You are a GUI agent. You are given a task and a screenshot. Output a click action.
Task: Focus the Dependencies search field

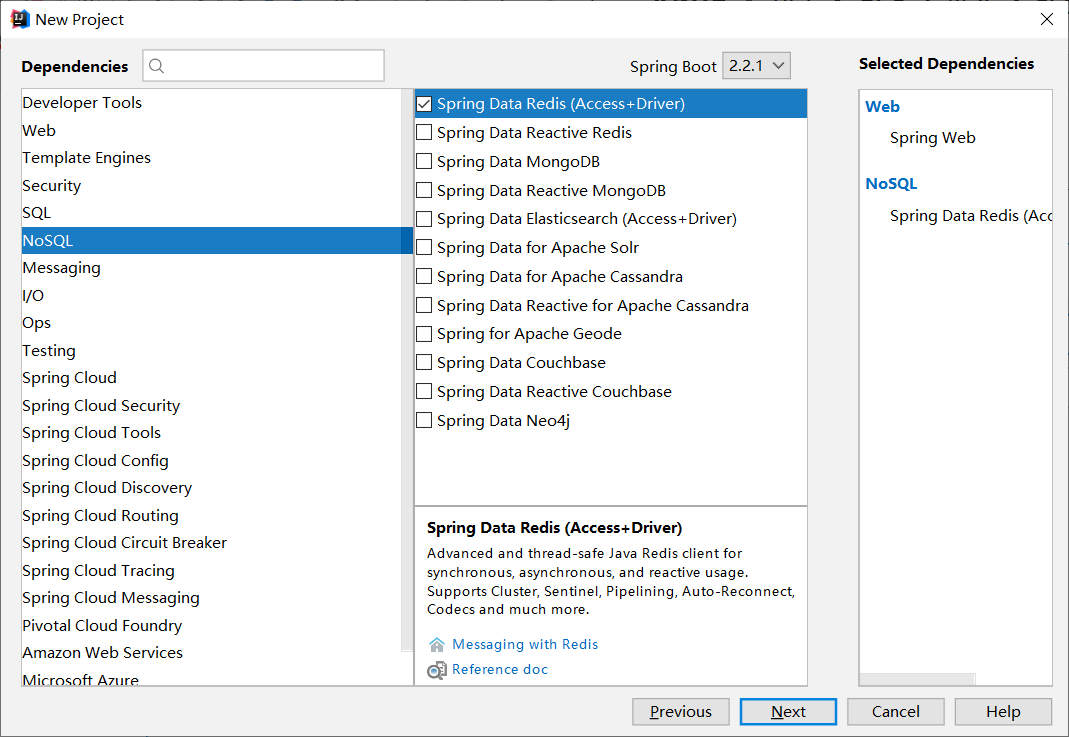point(263,66)
